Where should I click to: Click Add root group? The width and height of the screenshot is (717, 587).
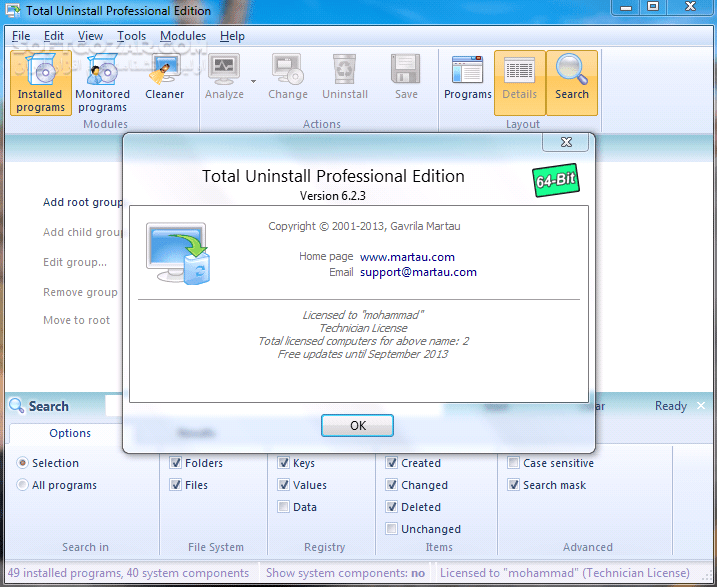(83, 202)
